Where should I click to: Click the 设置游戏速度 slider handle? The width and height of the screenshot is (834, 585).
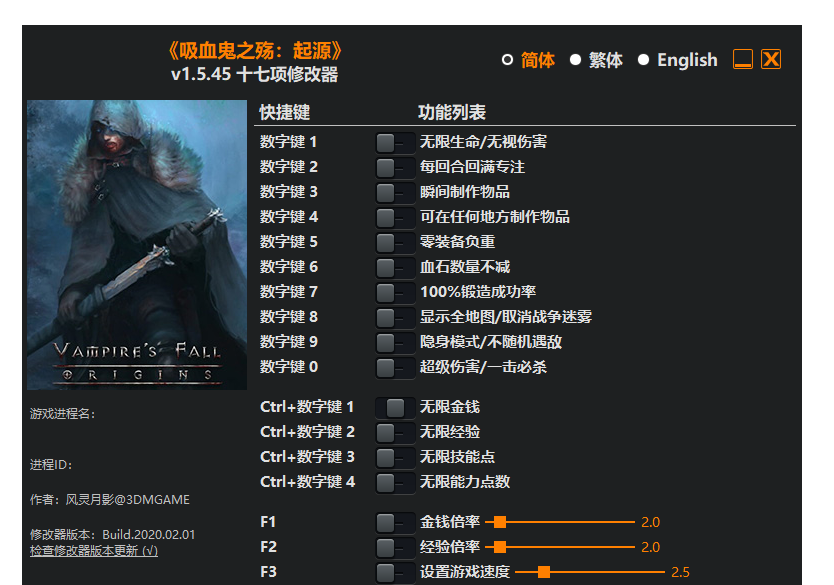coord(544,572)
